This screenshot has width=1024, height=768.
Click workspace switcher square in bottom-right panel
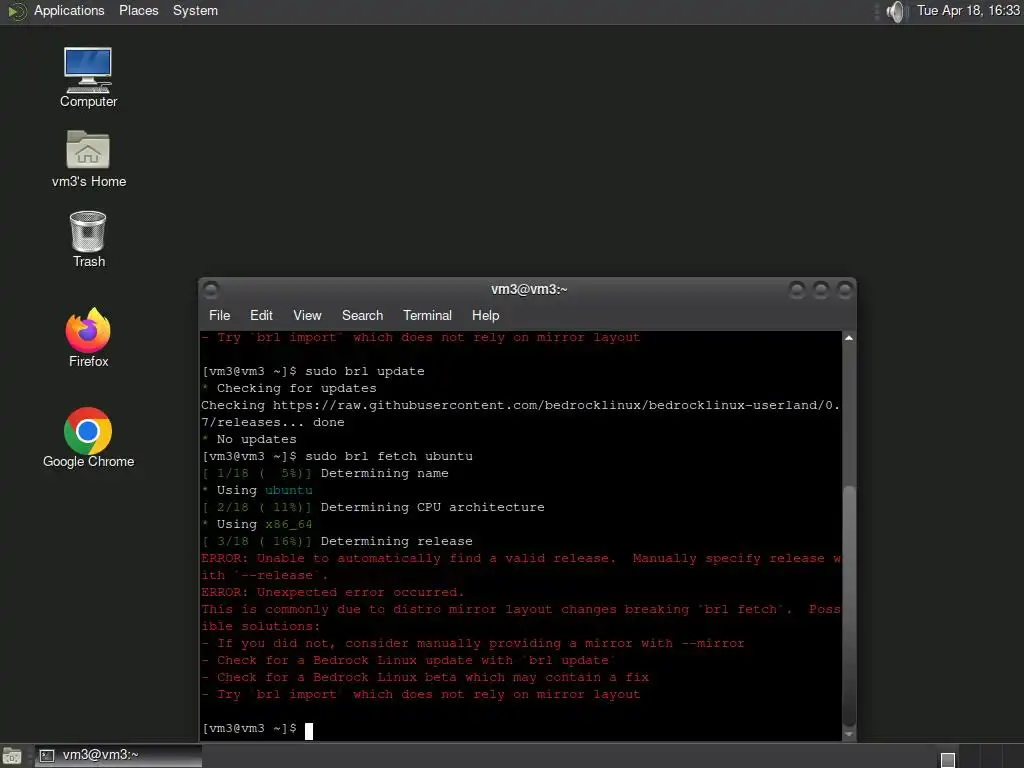948,760
